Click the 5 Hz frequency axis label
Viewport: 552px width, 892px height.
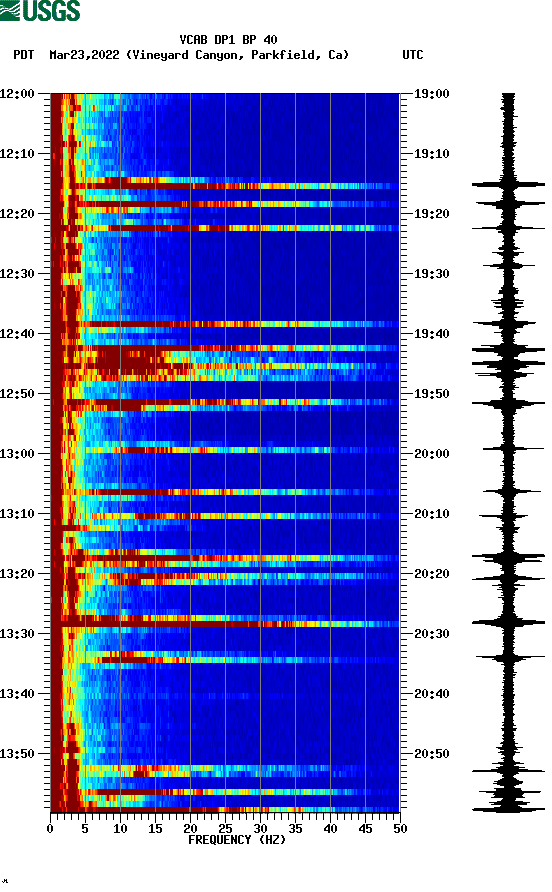point(85,829)
